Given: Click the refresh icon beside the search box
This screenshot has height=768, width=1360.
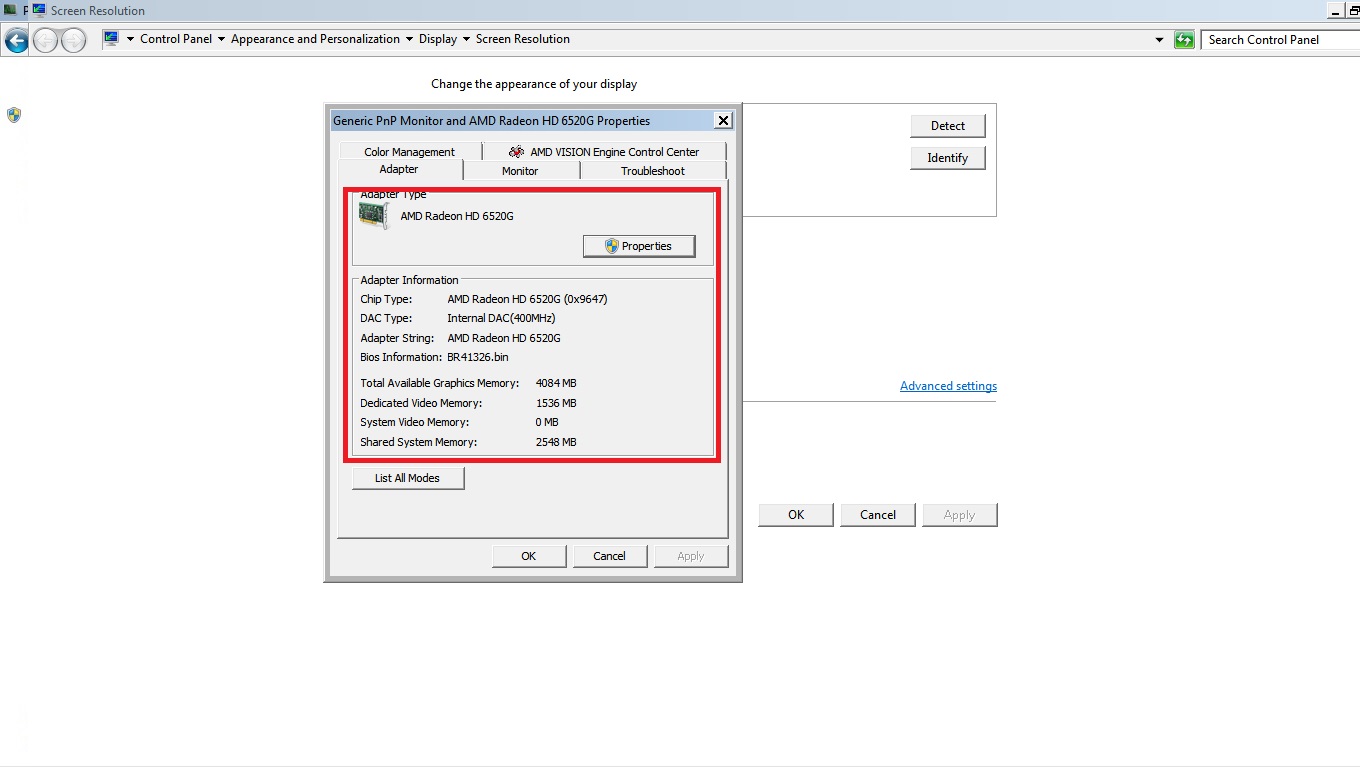Looking at the screenshot, I should 1185,39.
